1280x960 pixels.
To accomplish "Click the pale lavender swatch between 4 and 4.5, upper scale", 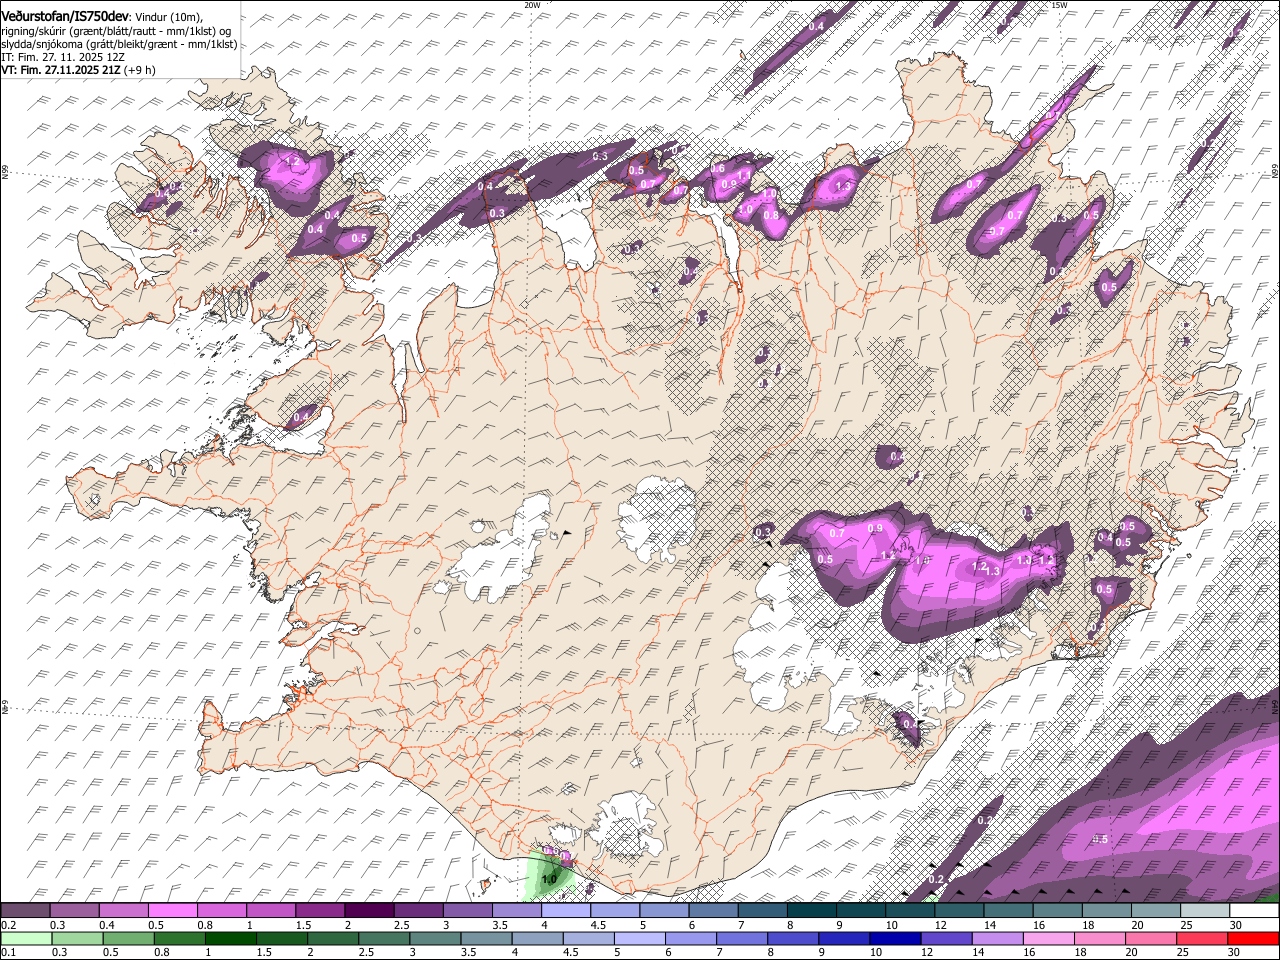I will (566, 911).
